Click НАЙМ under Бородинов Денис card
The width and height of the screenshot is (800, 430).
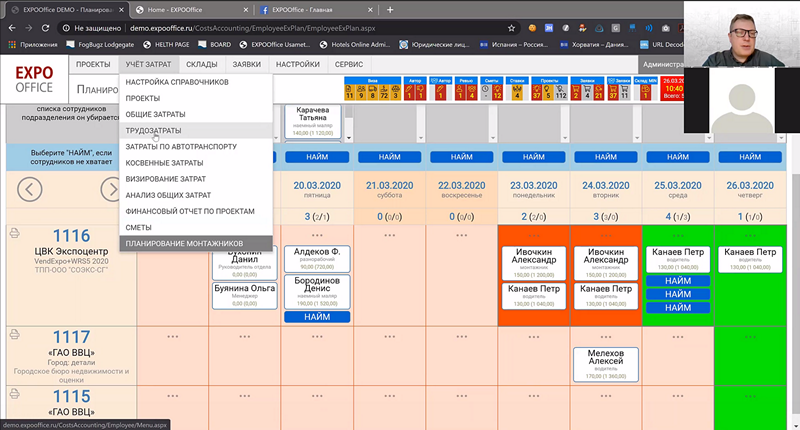point(317,317)
